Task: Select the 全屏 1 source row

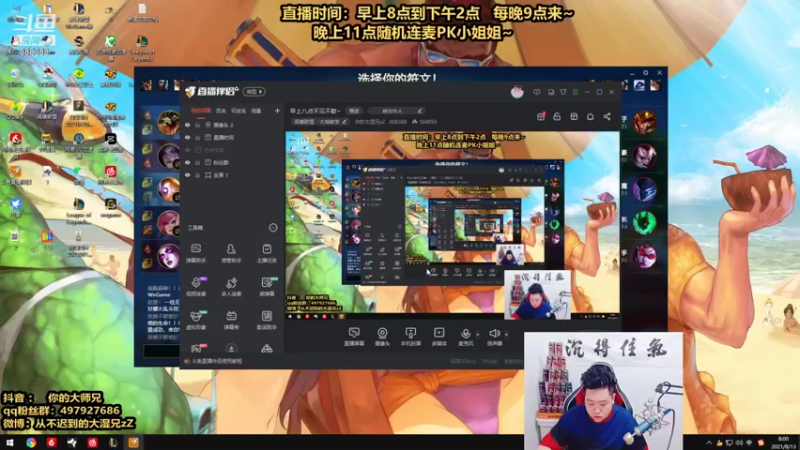Action: 233,175
